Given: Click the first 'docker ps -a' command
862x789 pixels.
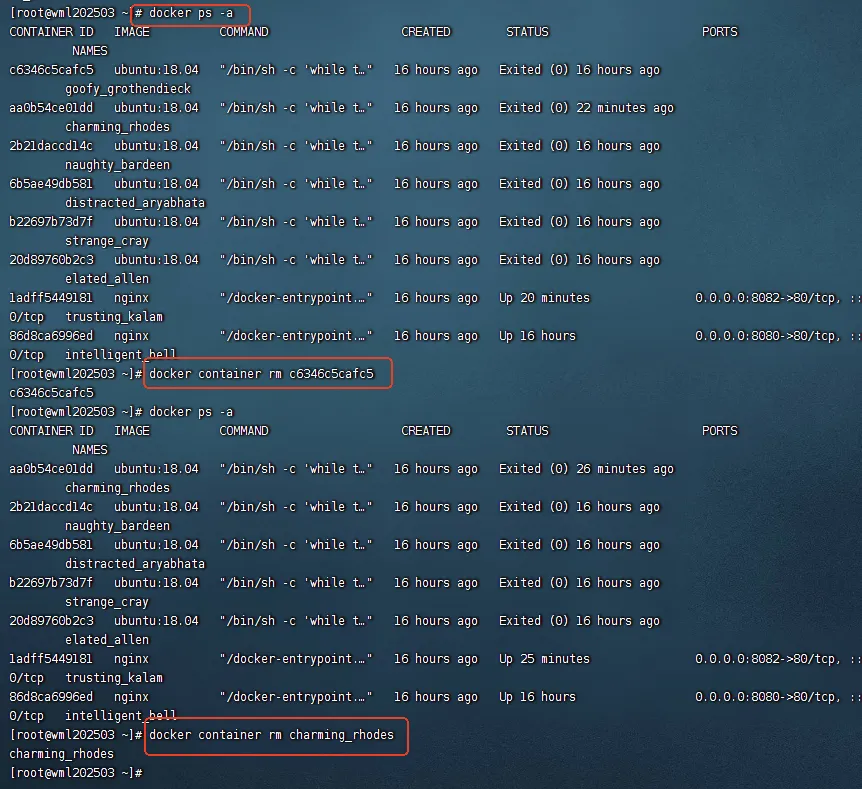Looking at the screenshot, I should pyautogui.click(x=191, y=13).
